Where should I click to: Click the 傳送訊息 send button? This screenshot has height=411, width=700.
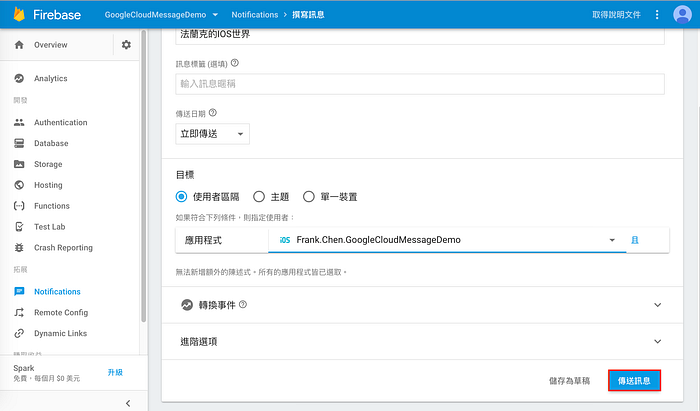[634, 381]
